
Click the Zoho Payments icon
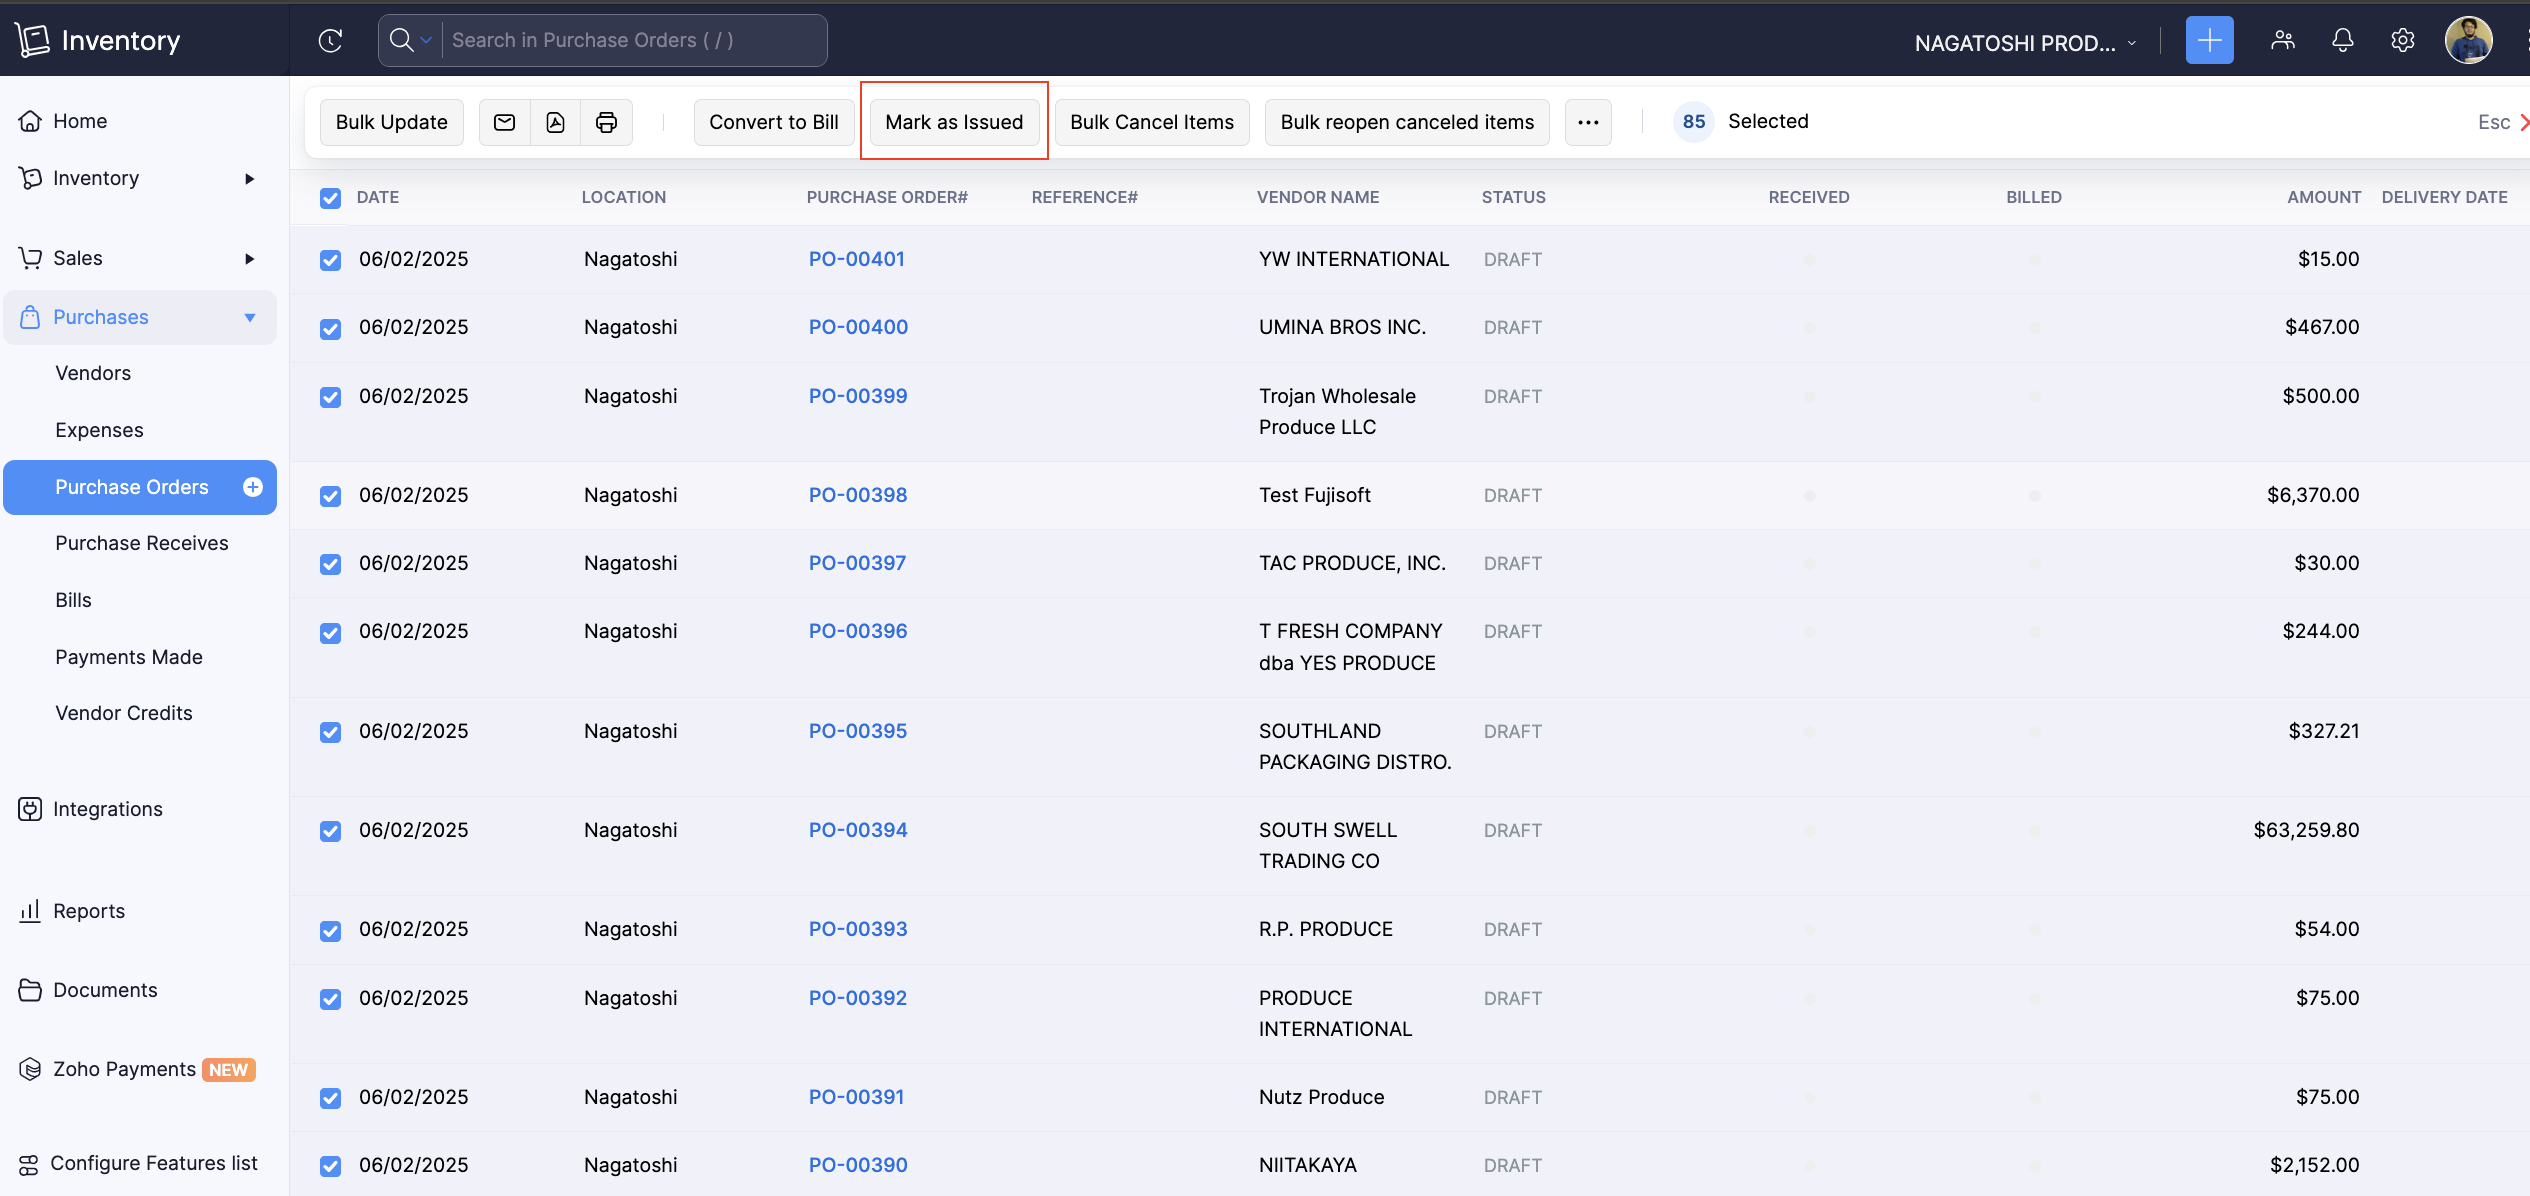tap(30, 1069)
